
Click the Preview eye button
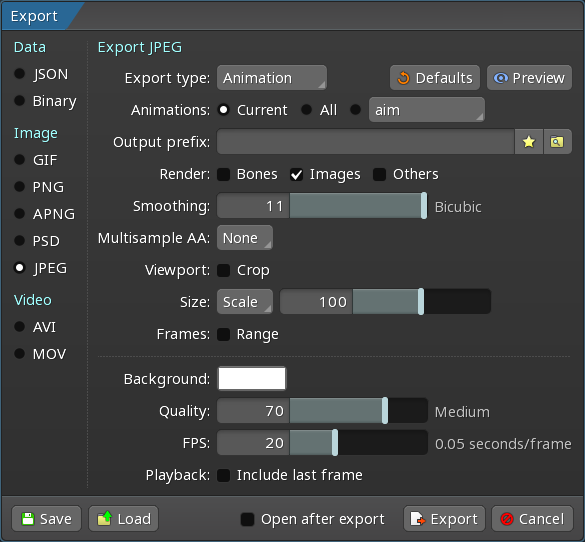[x=529, y=78]
